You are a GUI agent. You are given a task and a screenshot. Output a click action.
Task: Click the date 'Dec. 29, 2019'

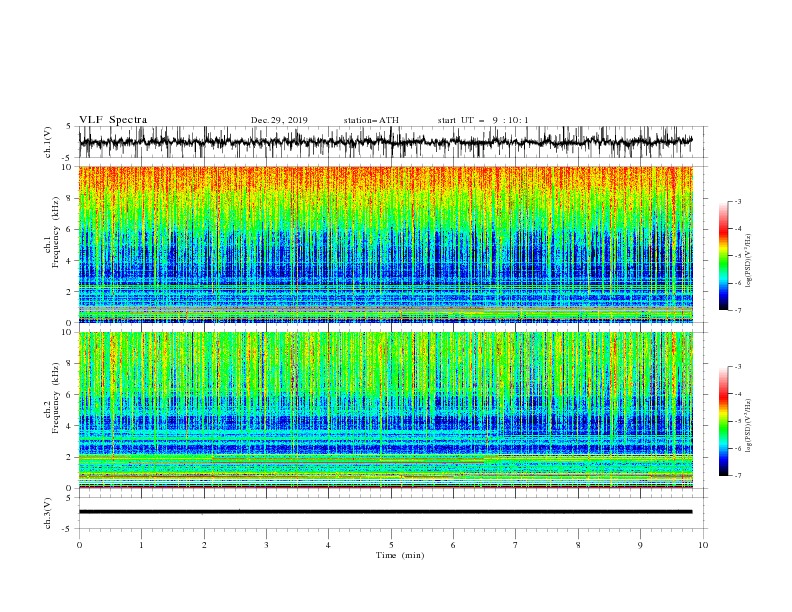point(279,120)
